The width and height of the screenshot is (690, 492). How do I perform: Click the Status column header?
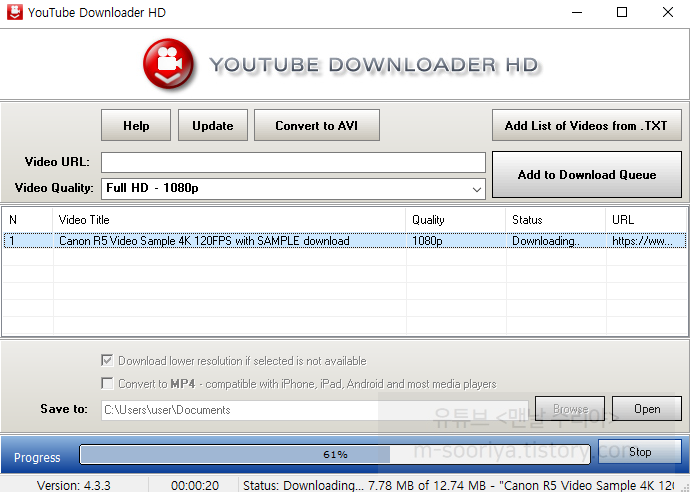(x=556, y=220)
